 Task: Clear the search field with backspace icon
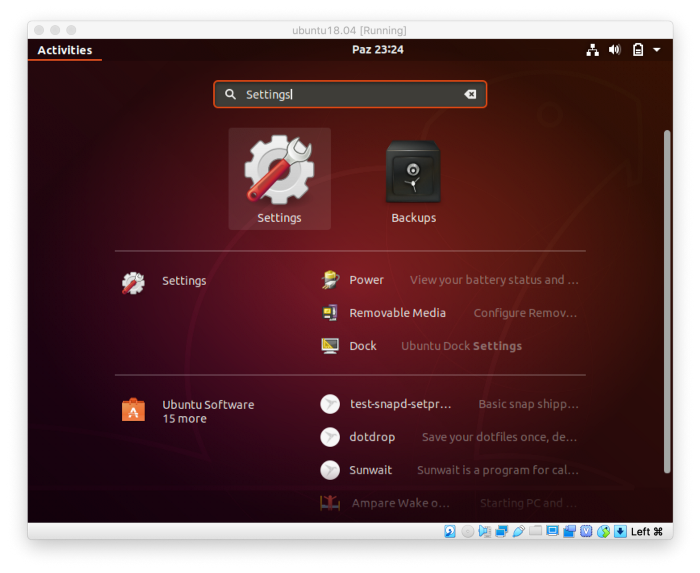tap(470, 94)
